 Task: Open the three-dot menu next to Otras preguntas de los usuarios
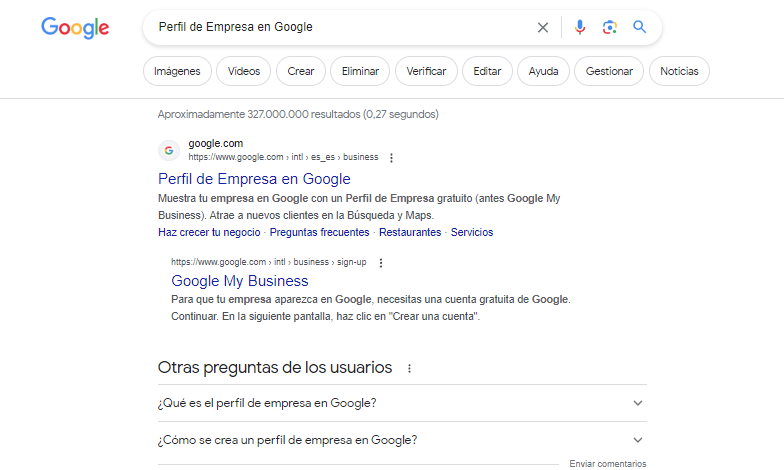click(x=410, y=368)
